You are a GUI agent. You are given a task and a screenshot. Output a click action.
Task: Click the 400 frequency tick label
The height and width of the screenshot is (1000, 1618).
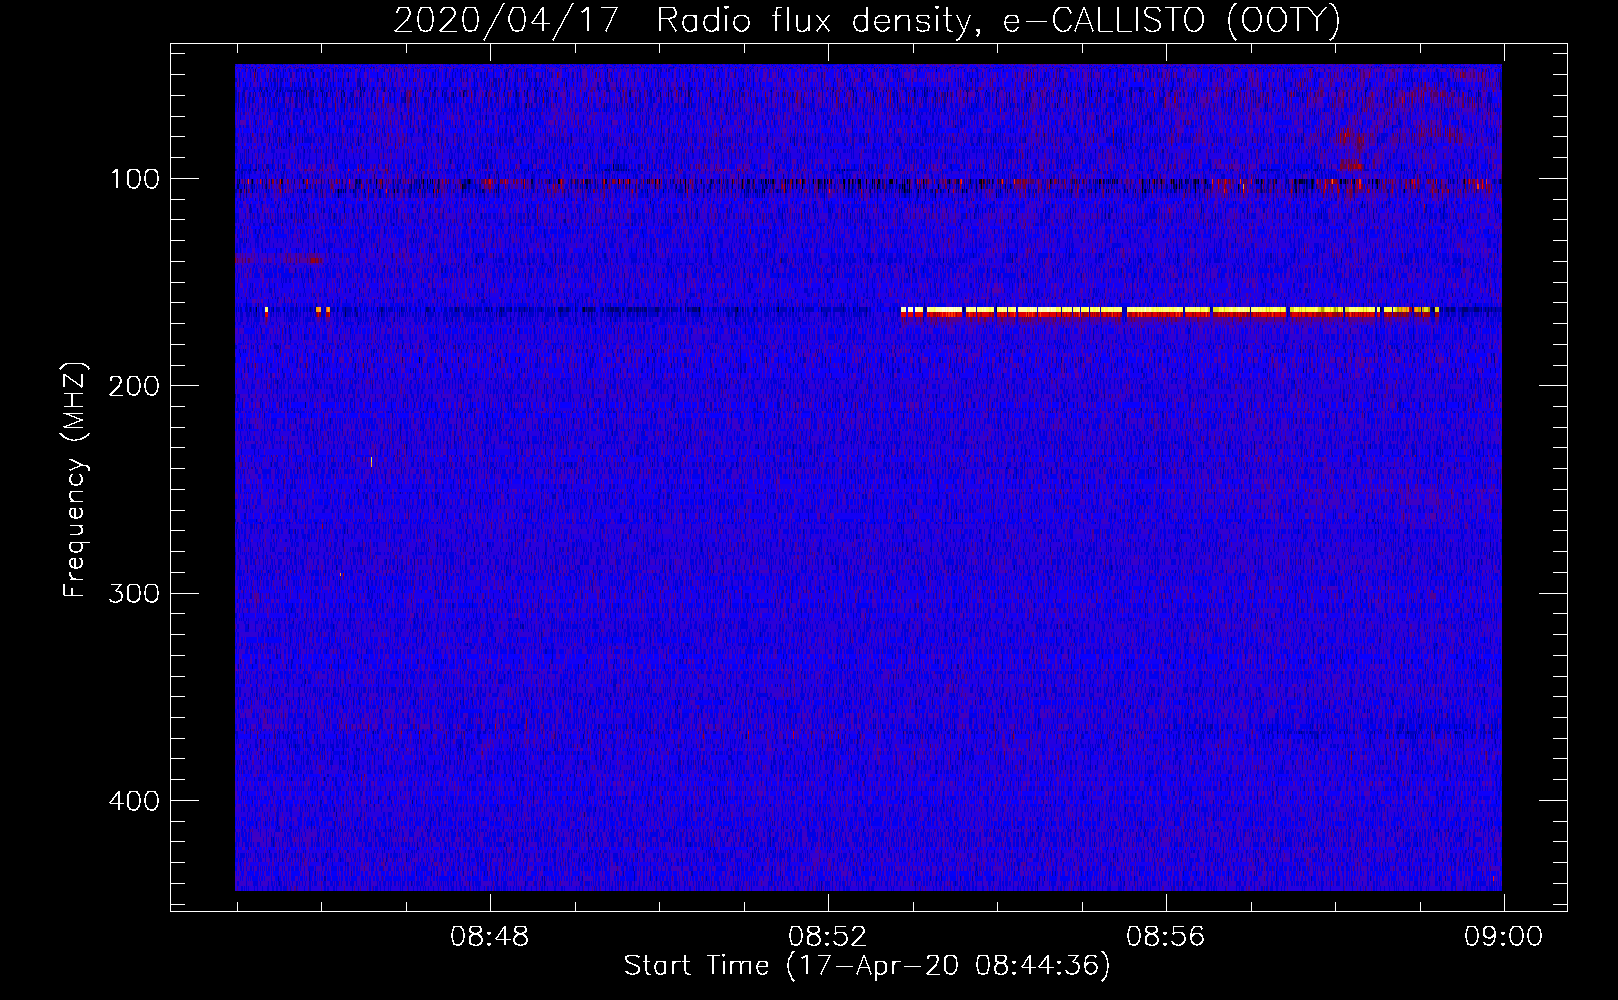pyautogui.click(x=135, y=801)
